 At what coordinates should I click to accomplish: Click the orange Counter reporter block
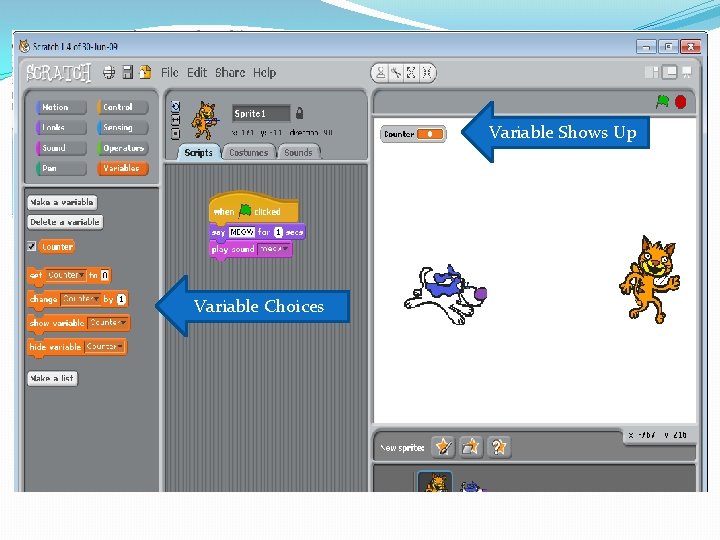(57, 247)
